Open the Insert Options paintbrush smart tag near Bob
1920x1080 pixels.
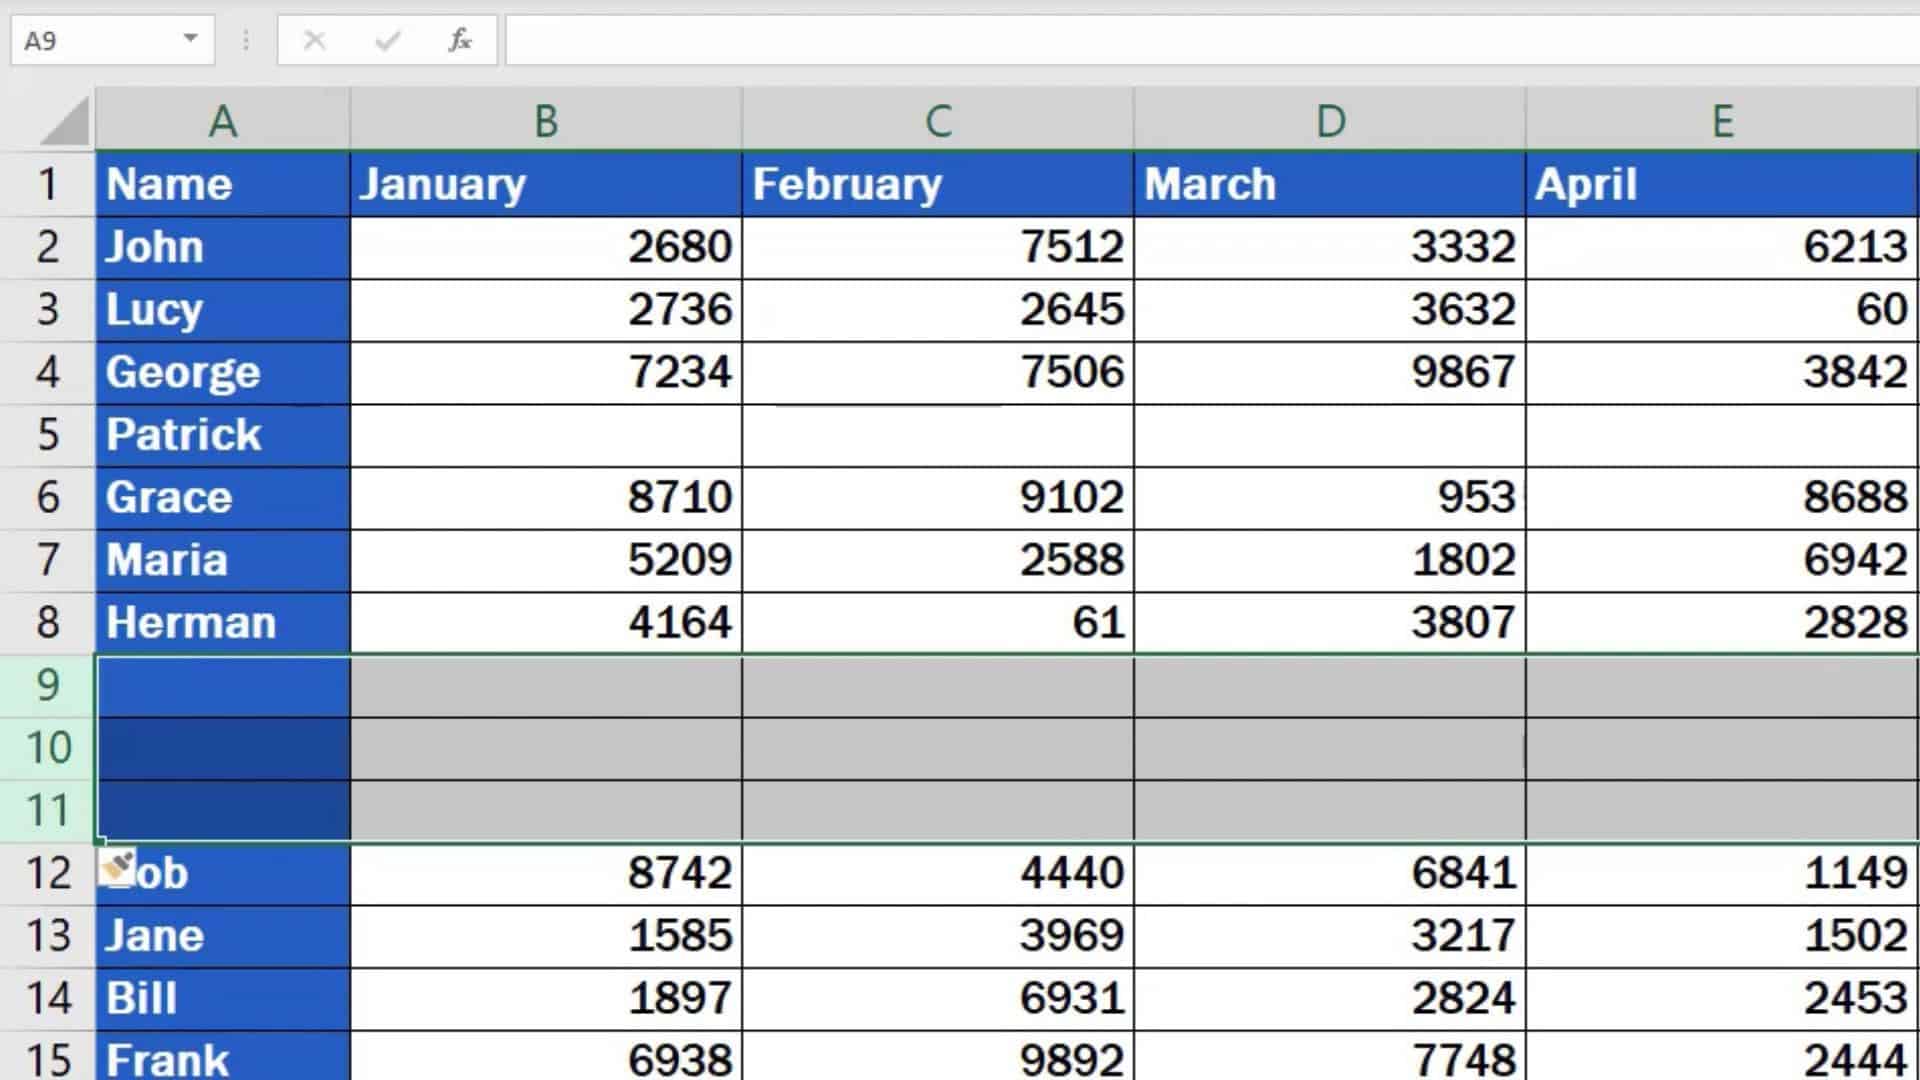coord(117,864)
